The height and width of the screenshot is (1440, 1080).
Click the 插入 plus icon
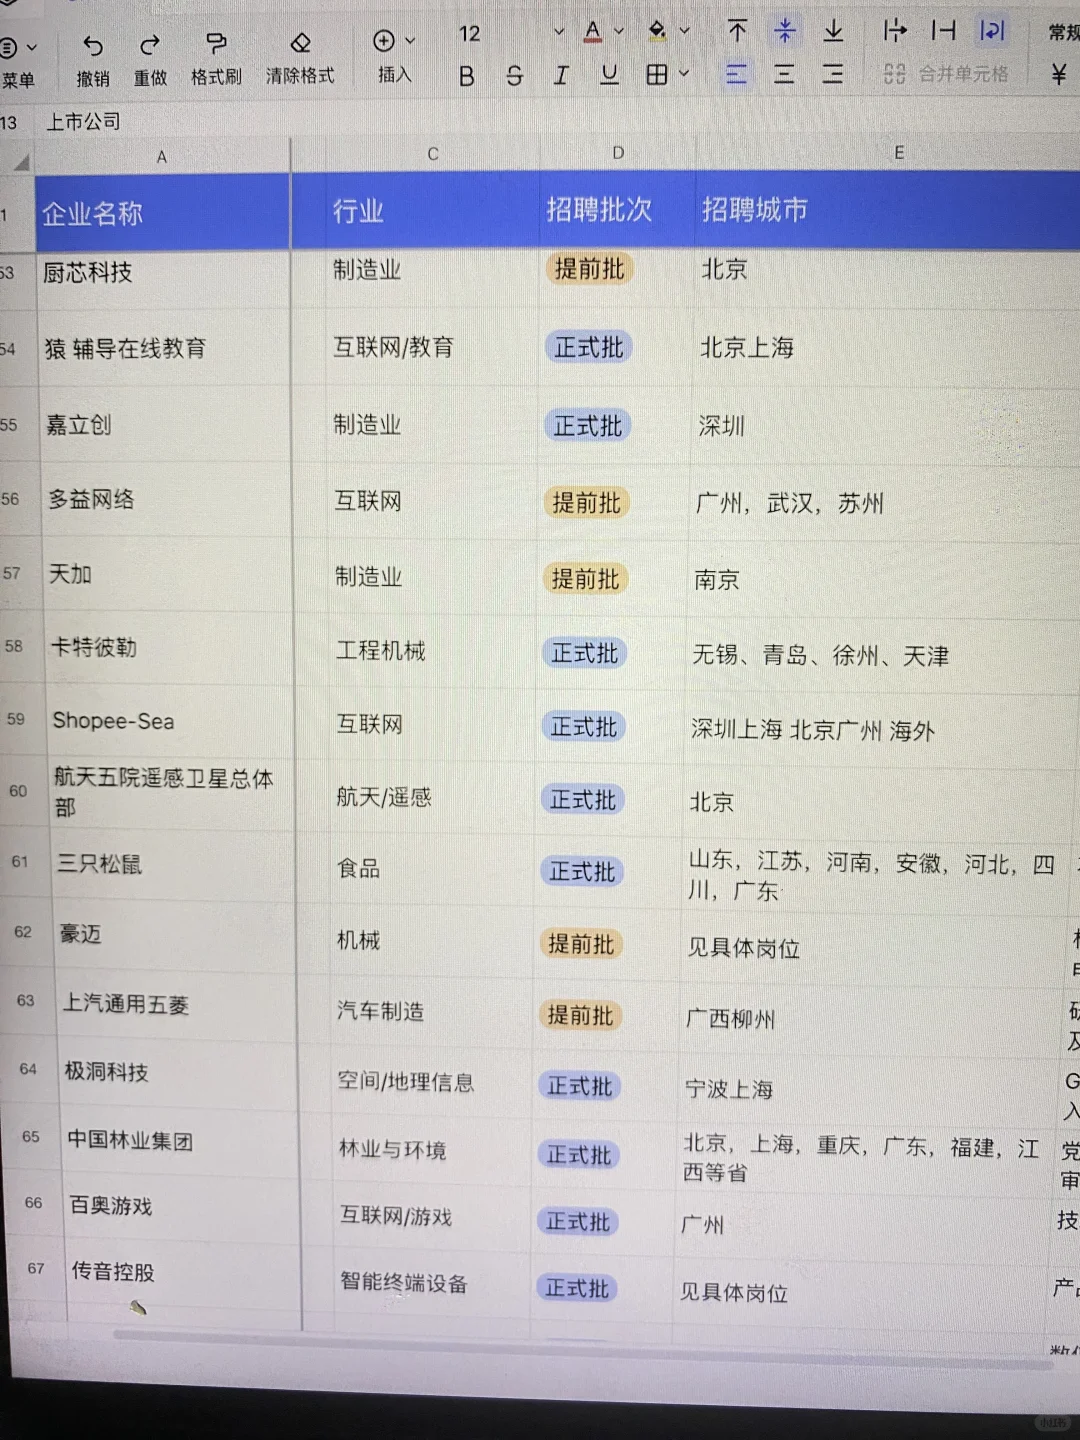[x=383, y=40]
